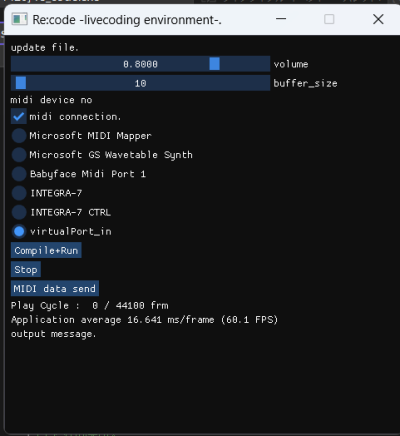Select Microsoft MIDI Mapper radio button
The height and width of the screenshot is (436, 400).
[x=19, y=136]
